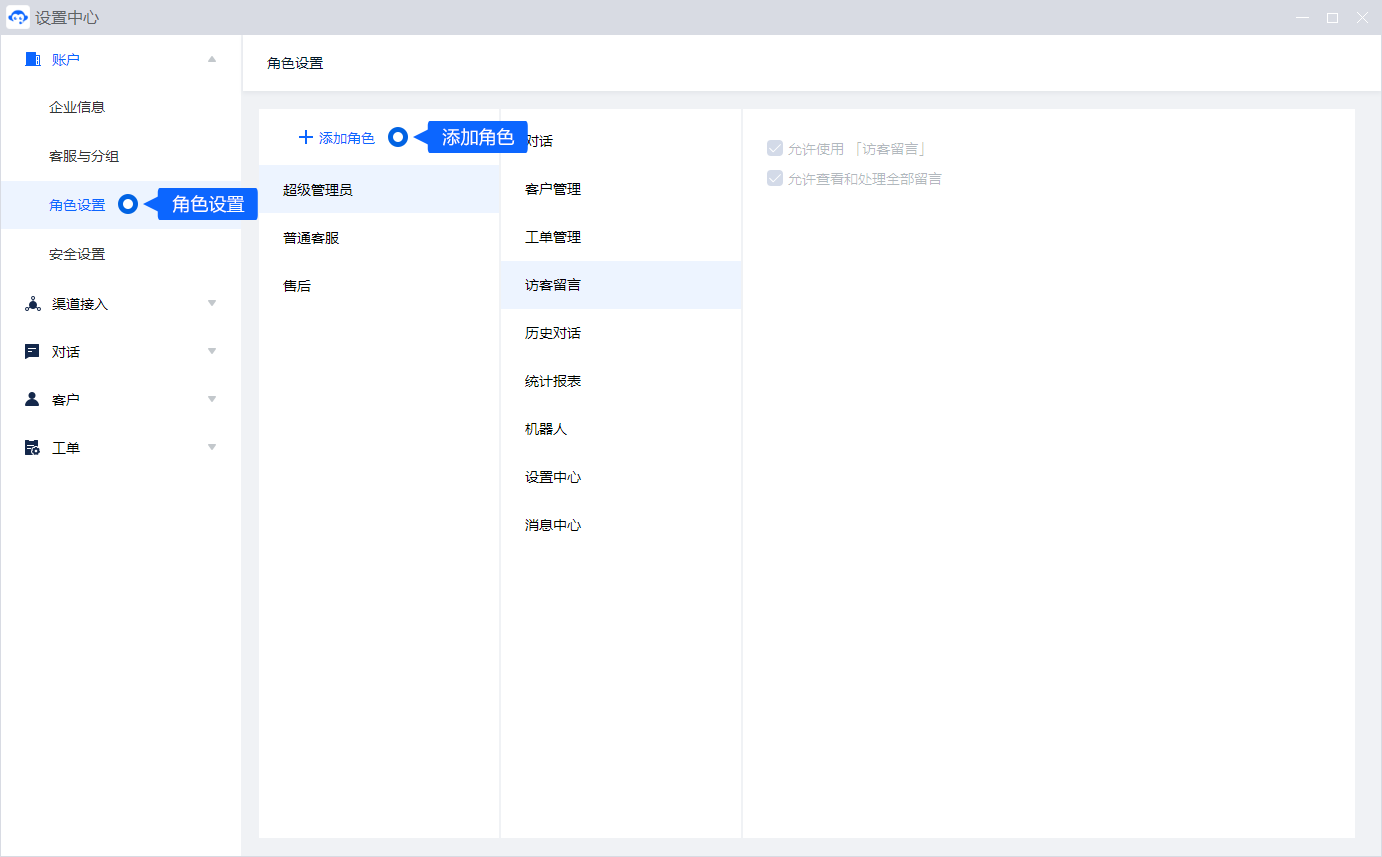Toggle the 允许使用「访客留言」 checkbox

pyautogui.click(x=774, y=149)
